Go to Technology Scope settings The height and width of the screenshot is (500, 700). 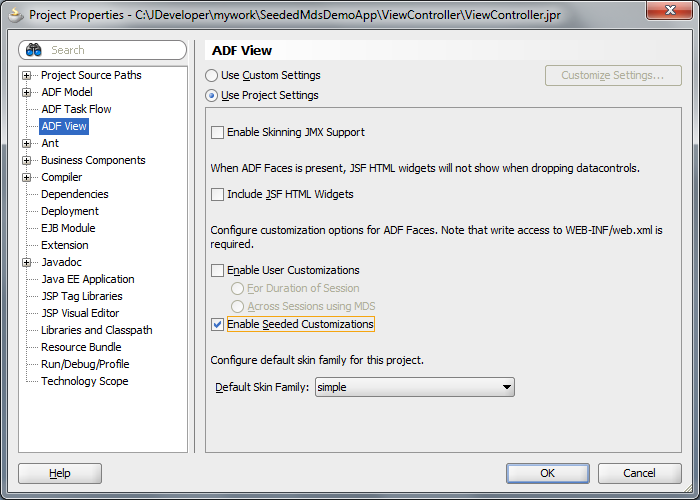pyautogui.click(x=85, y=381)
